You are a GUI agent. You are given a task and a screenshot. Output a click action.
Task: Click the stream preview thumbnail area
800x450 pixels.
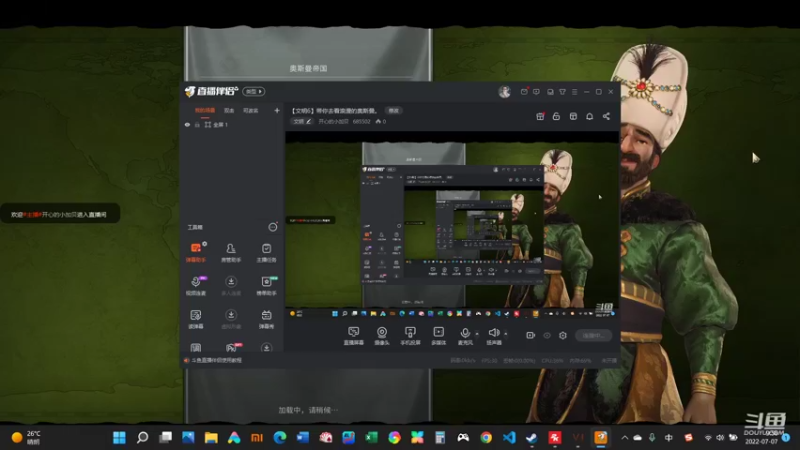click(x=452, y=227)
